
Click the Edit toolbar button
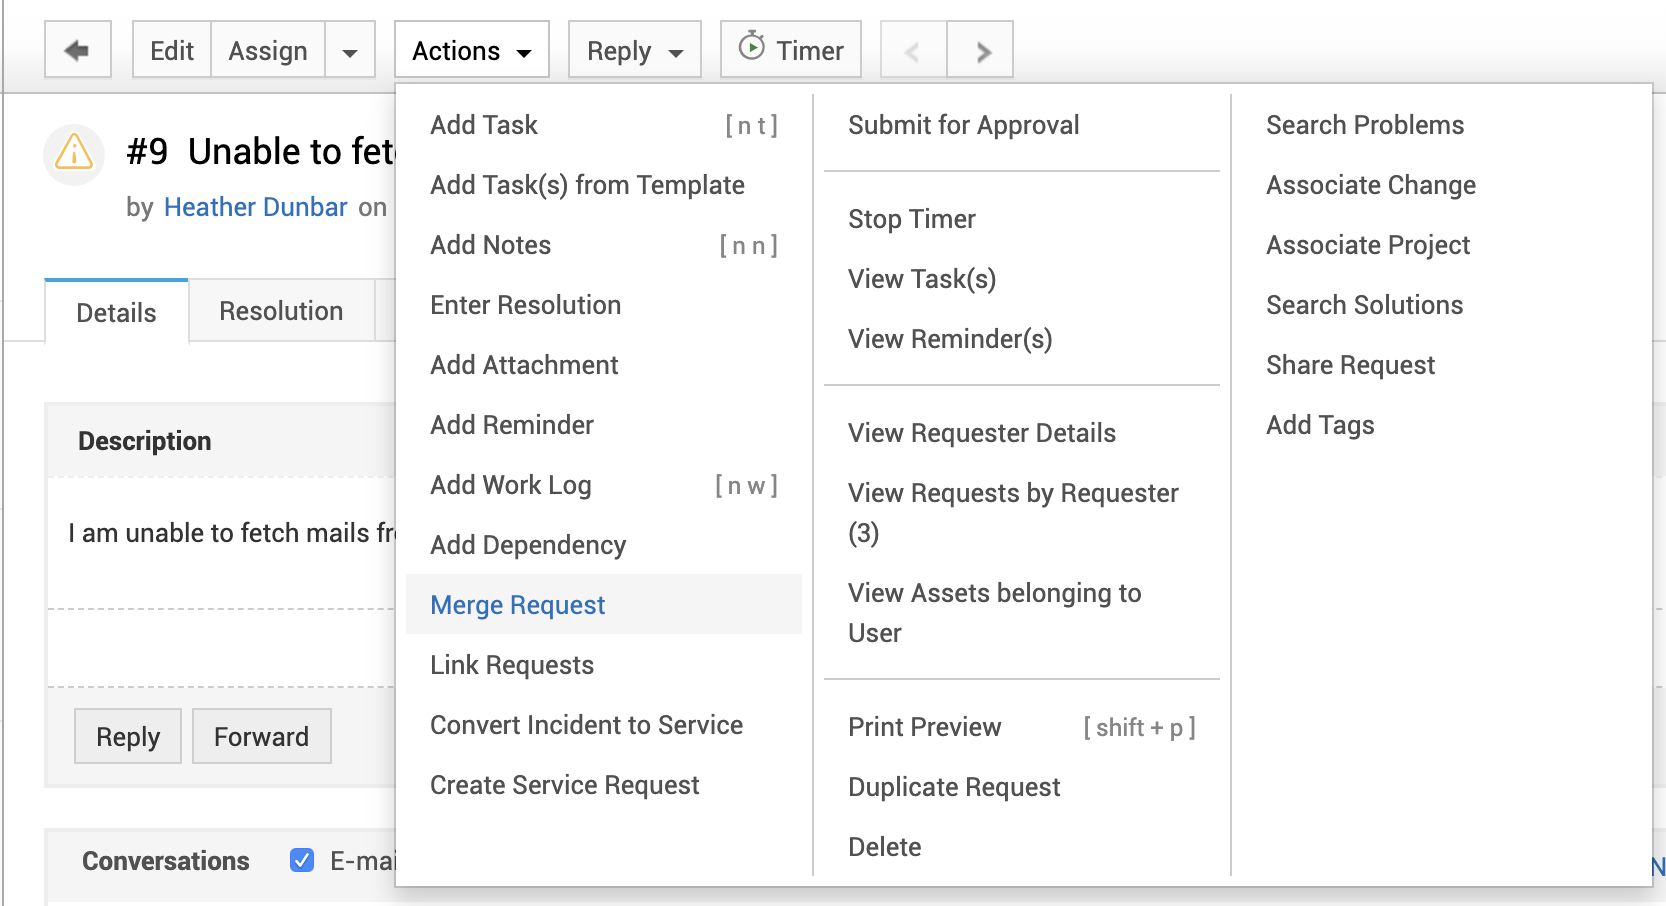point(172,51)
